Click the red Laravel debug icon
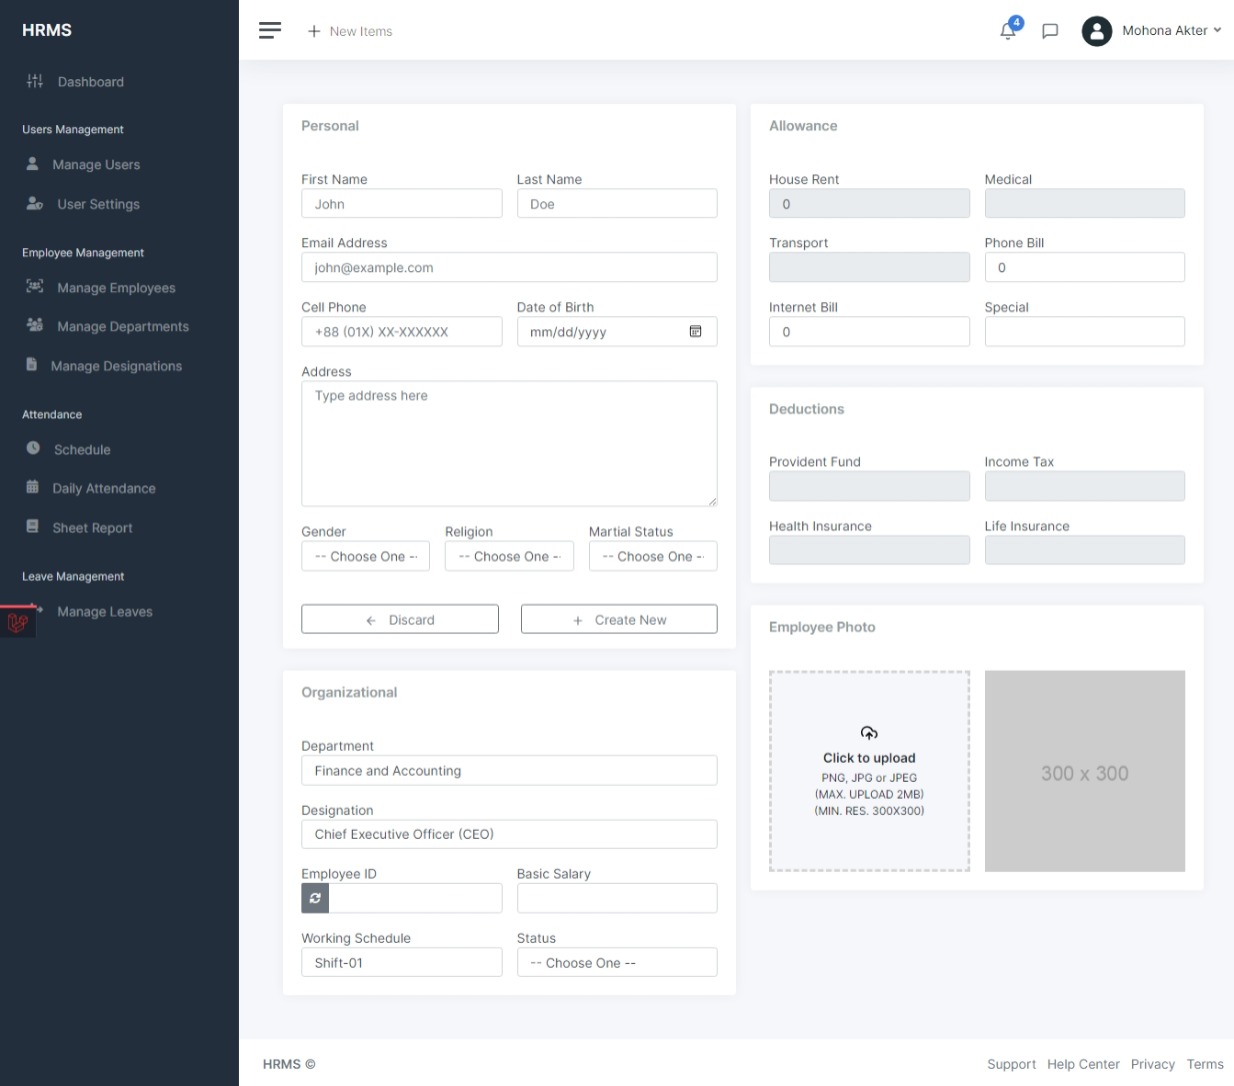The image size is (1234, 1086). 17,622
